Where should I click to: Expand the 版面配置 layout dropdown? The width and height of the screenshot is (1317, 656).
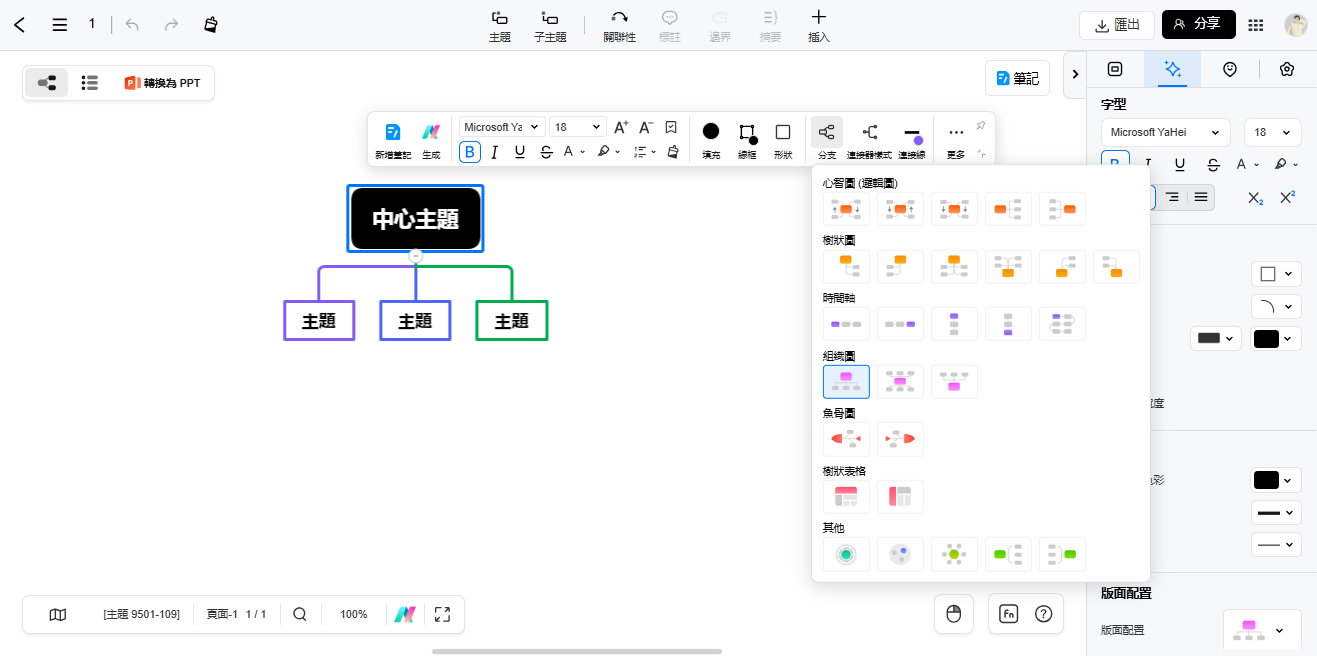1261,630
